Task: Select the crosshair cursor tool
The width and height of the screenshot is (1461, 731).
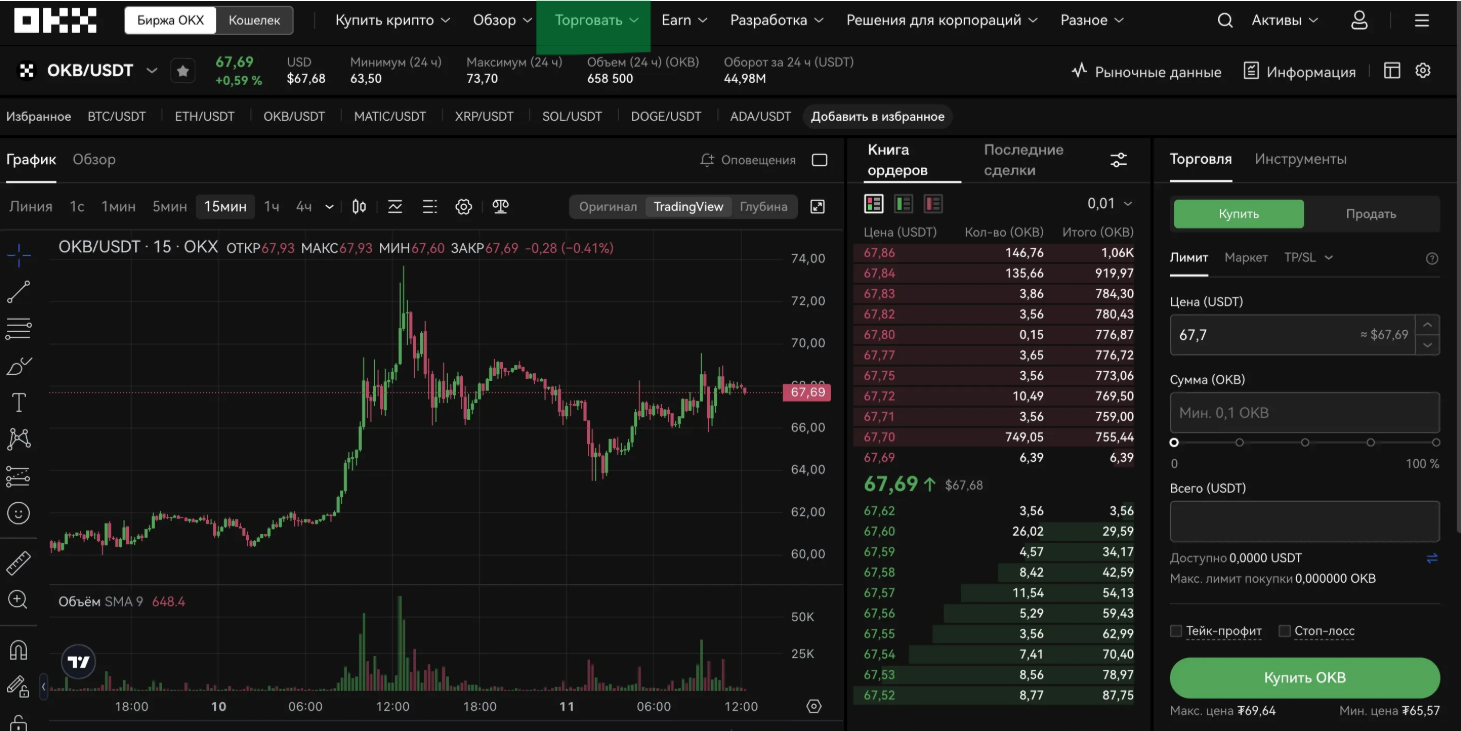Action: 19,255
